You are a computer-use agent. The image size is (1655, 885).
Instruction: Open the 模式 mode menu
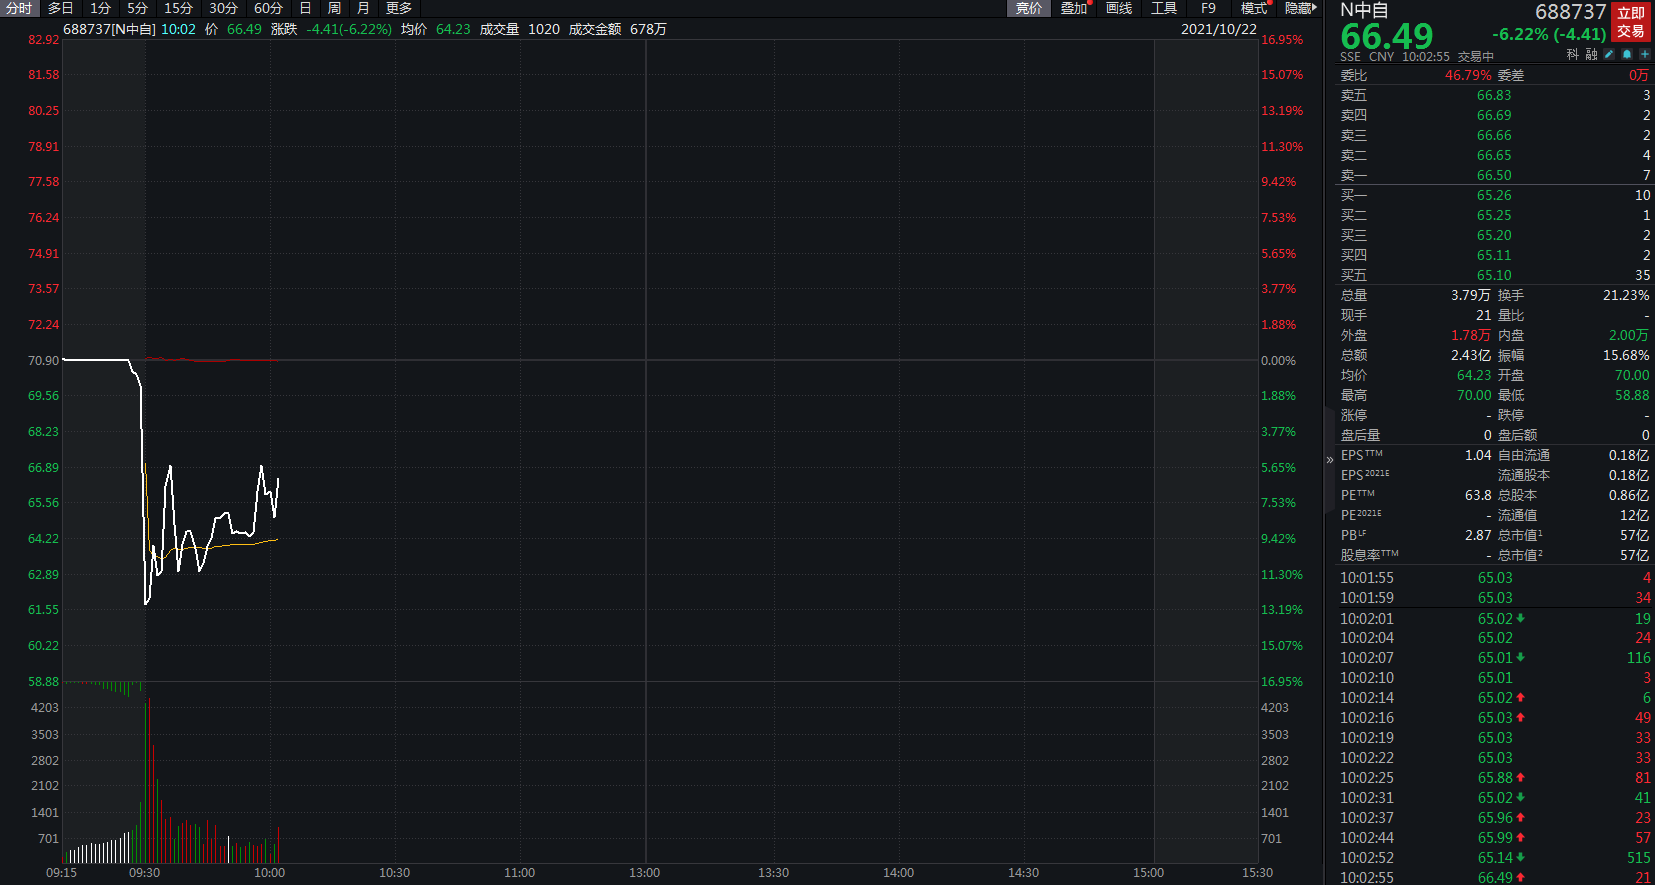[1254, 8]
